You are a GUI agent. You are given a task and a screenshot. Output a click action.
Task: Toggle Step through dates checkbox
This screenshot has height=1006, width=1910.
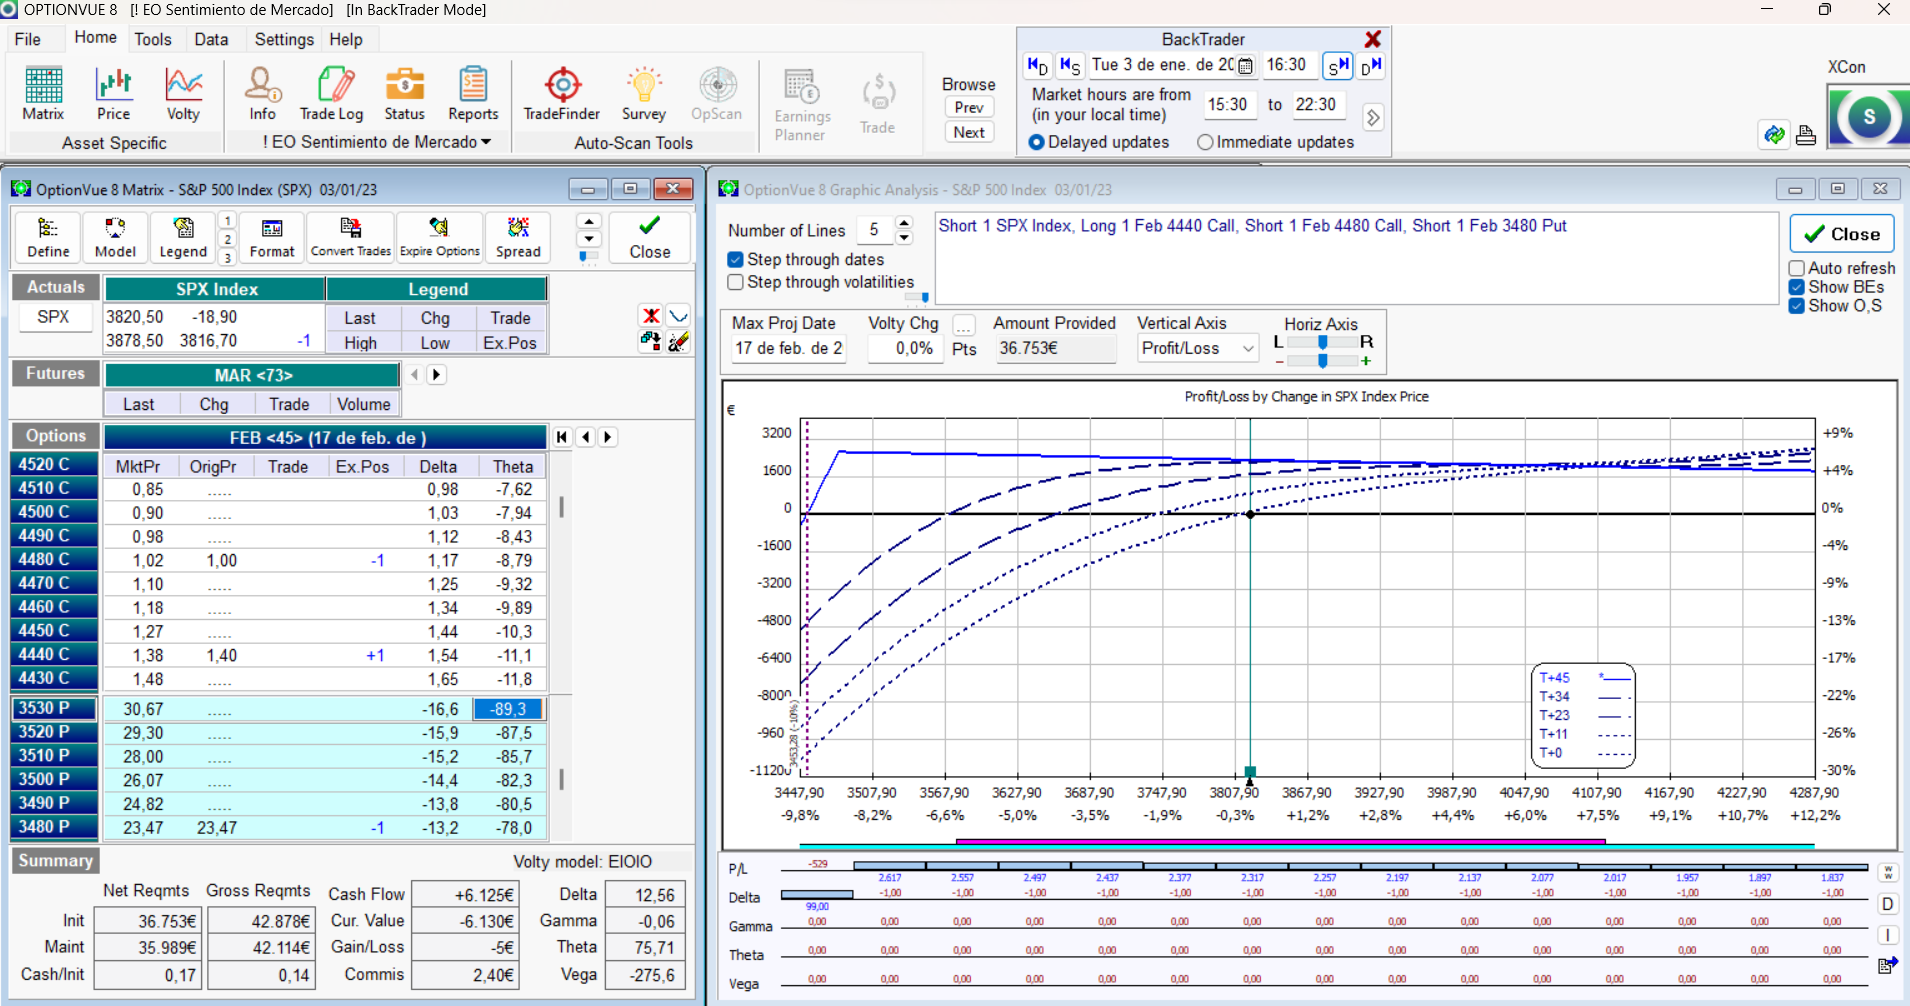736,259
